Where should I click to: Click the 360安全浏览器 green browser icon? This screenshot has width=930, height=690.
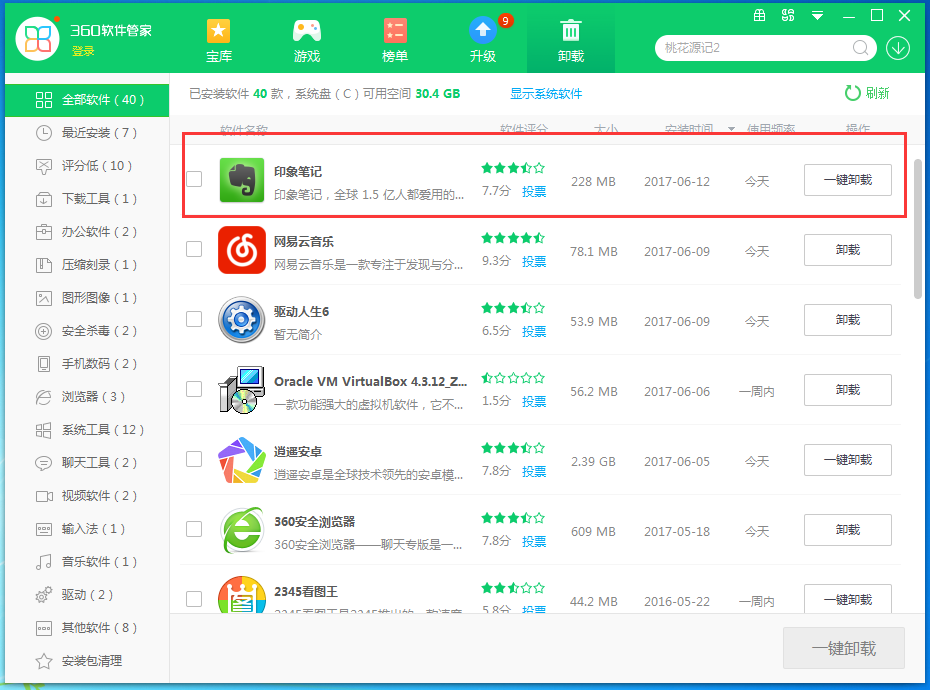coord(244,530)
